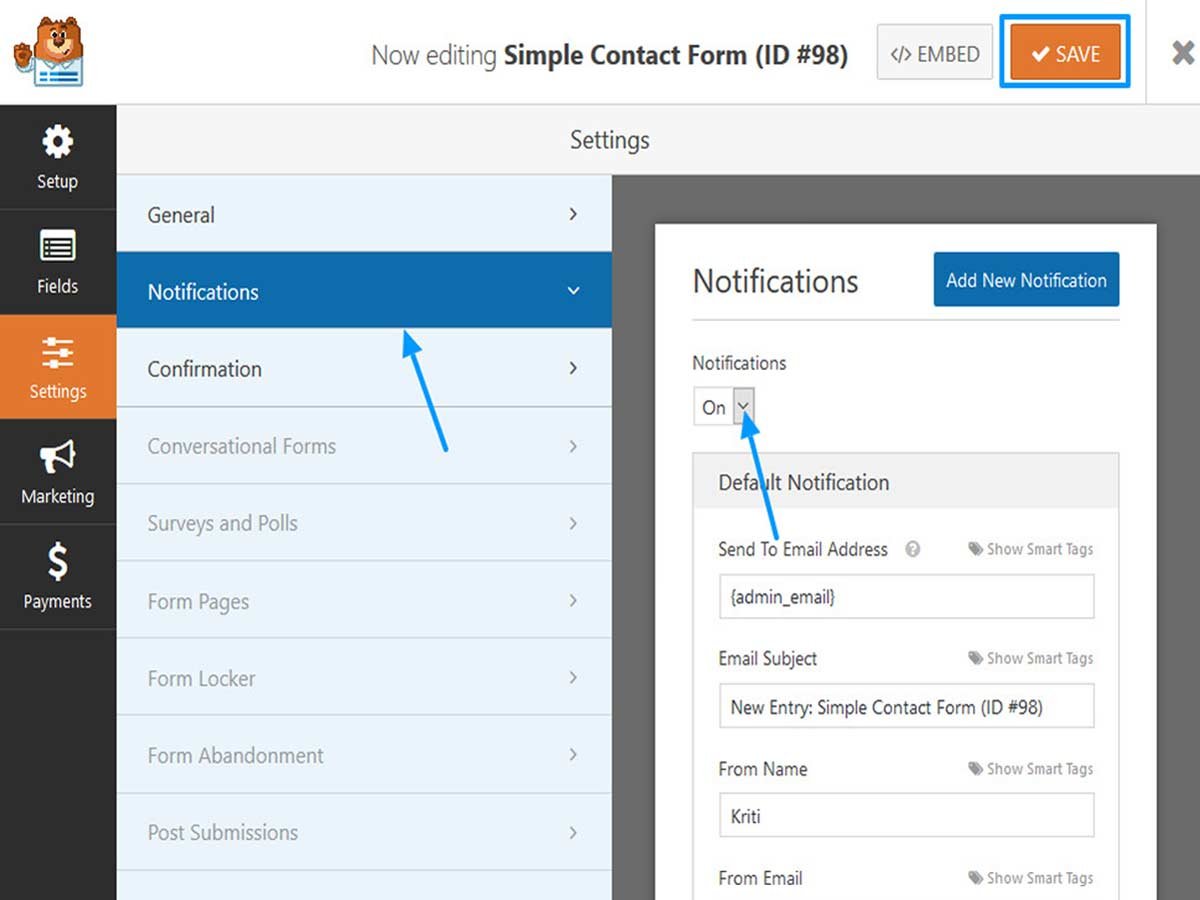Select the Notifications settings tab
The height and width of the screenshot is (900, 1200).
pos(364,291)
